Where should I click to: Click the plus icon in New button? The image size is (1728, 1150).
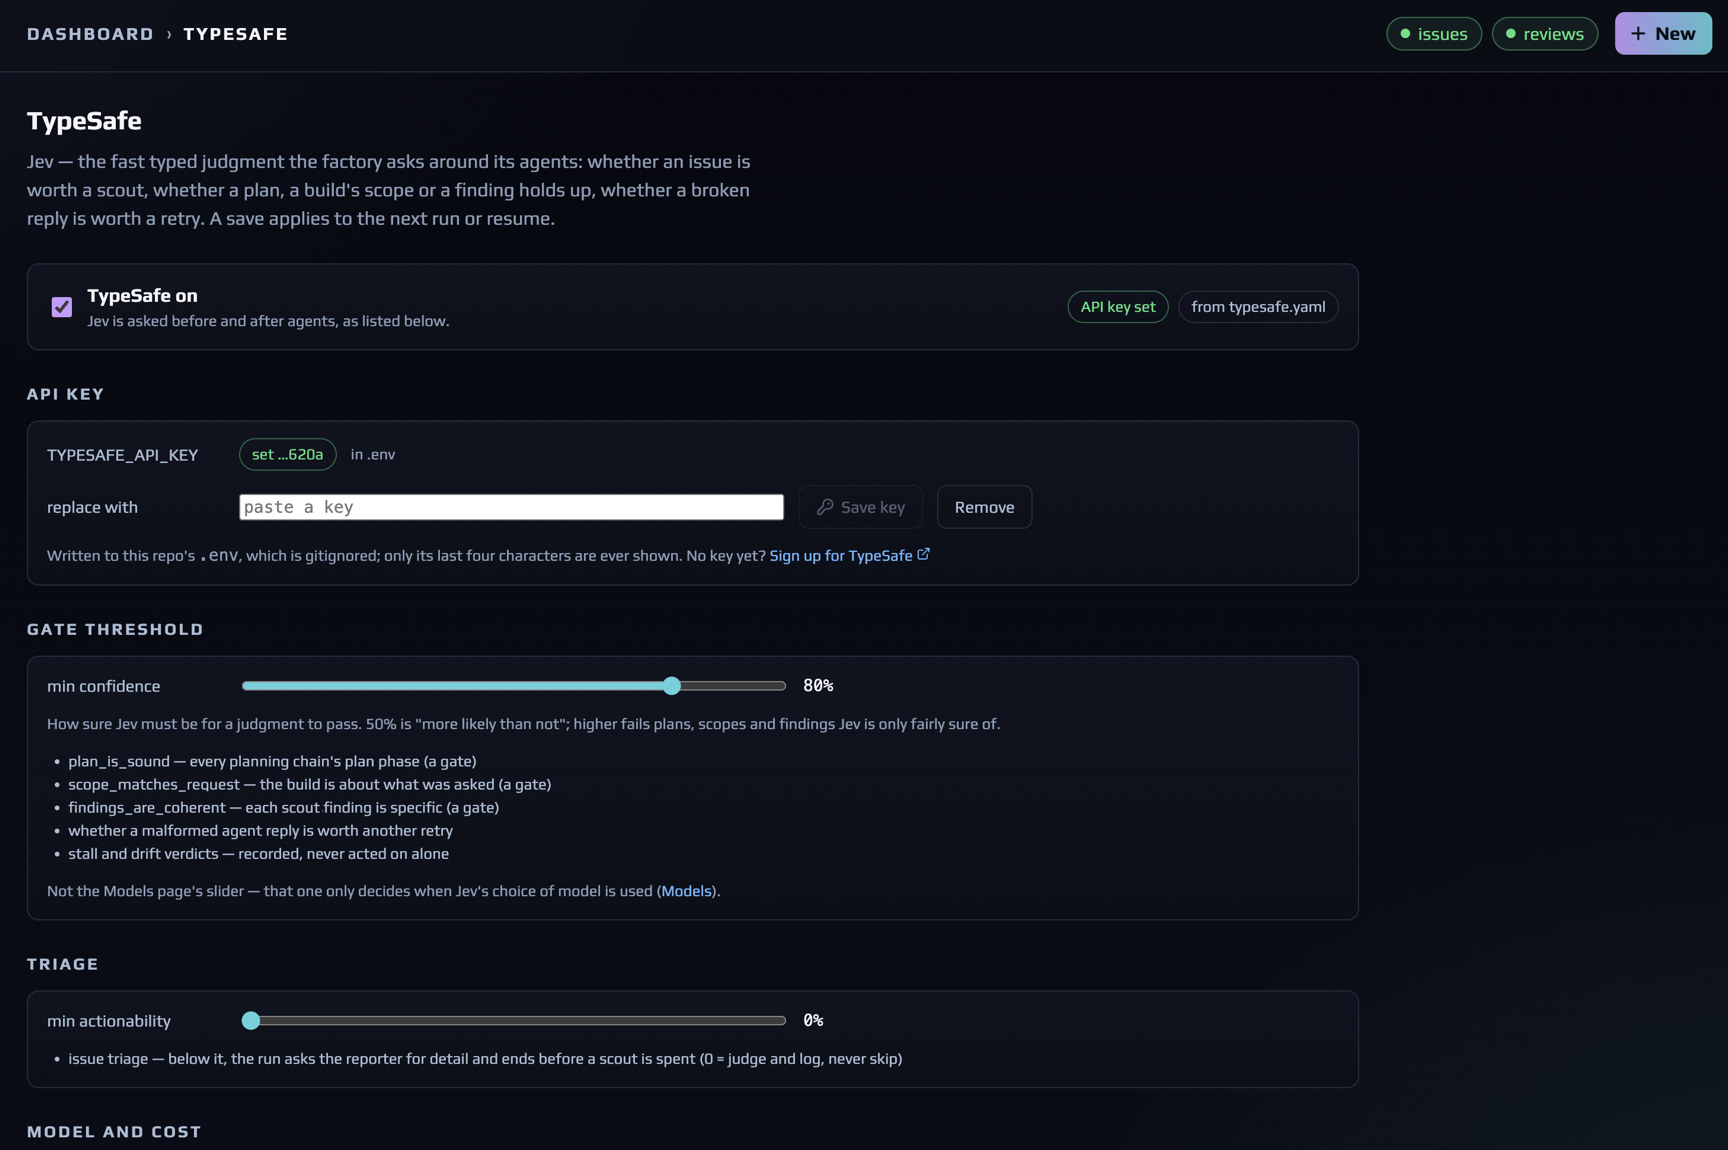tap(1638, 34)
